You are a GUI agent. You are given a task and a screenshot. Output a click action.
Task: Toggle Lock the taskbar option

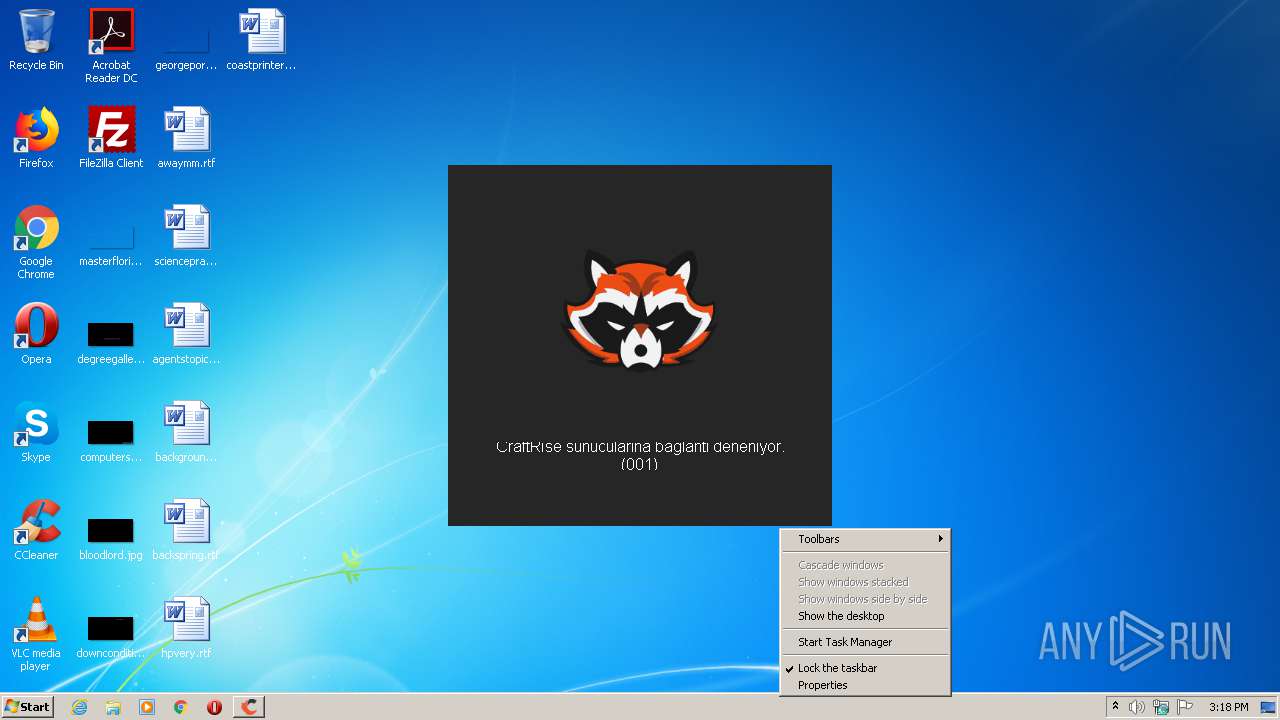click(865, 668)
